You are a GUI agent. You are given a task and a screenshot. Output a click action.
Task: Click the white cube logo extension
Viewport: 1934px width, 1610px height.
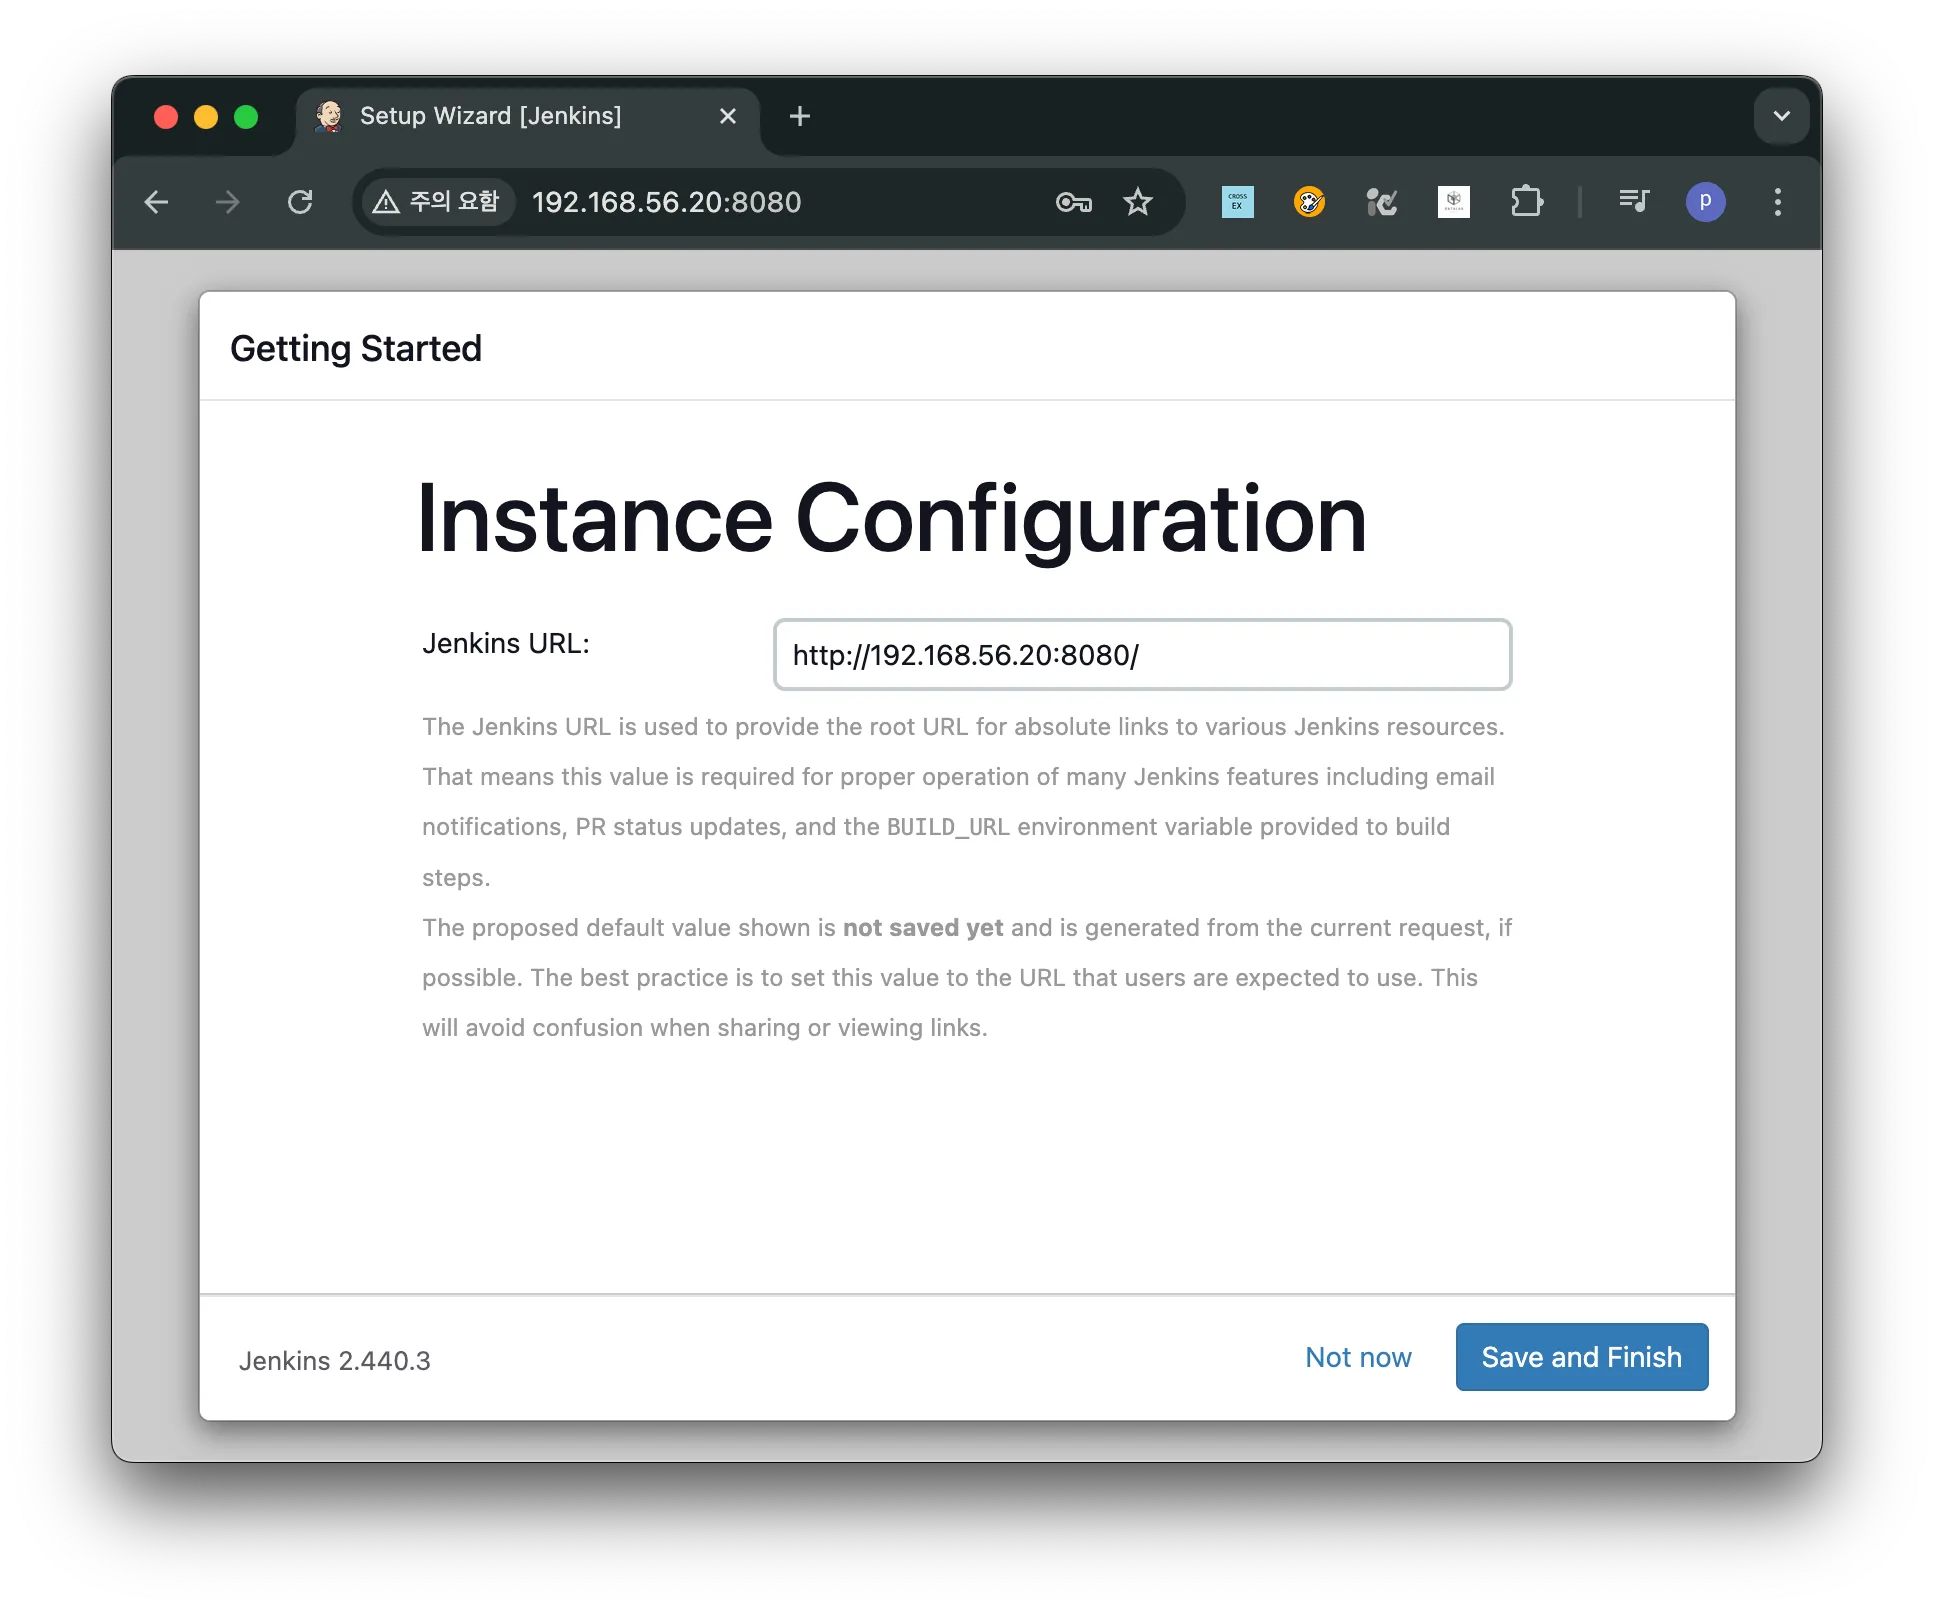[1453, 202]
